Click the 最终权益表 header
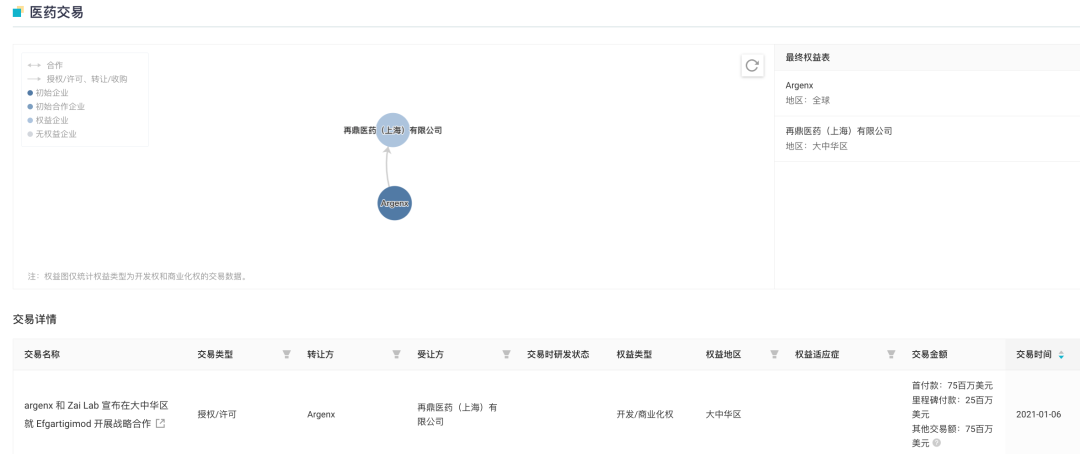The height and width of the screenshot is (454, 1080). click(x=807, y=58)
